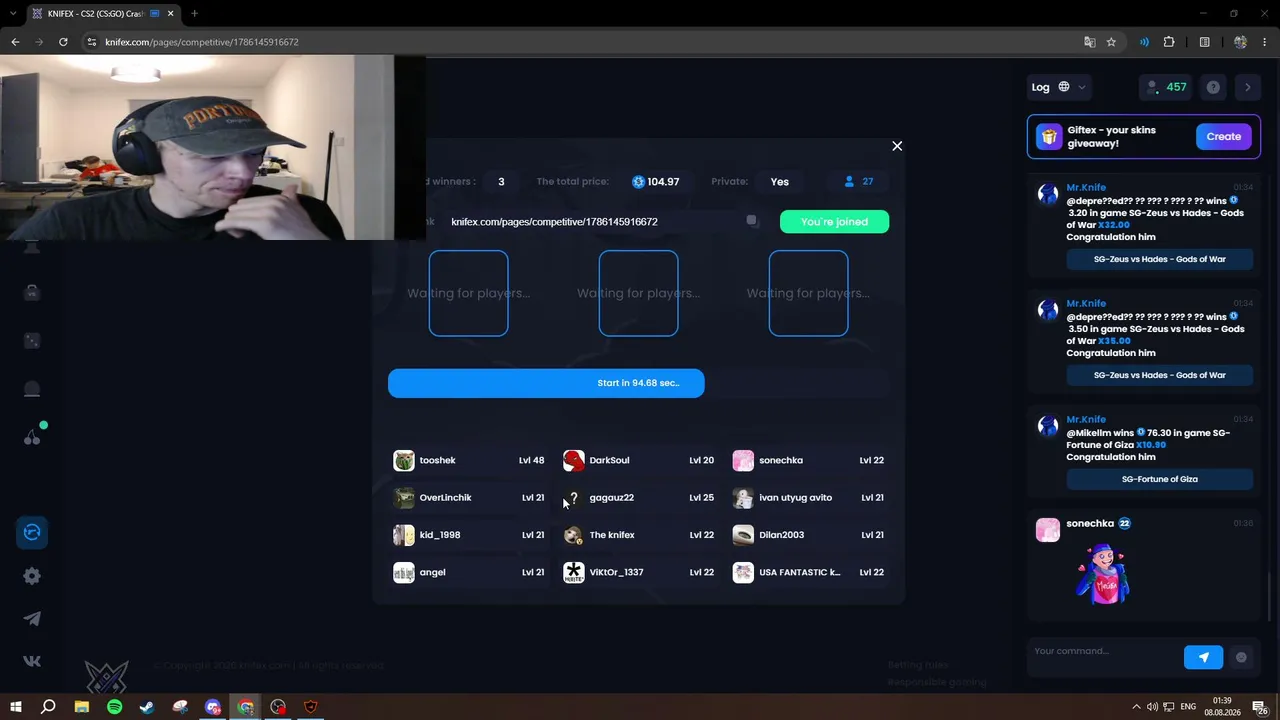The width and height of the screenshot is (1280, 720).
Task: Click sonechka's avatar in chat
Action: (x=1048, y=529)
